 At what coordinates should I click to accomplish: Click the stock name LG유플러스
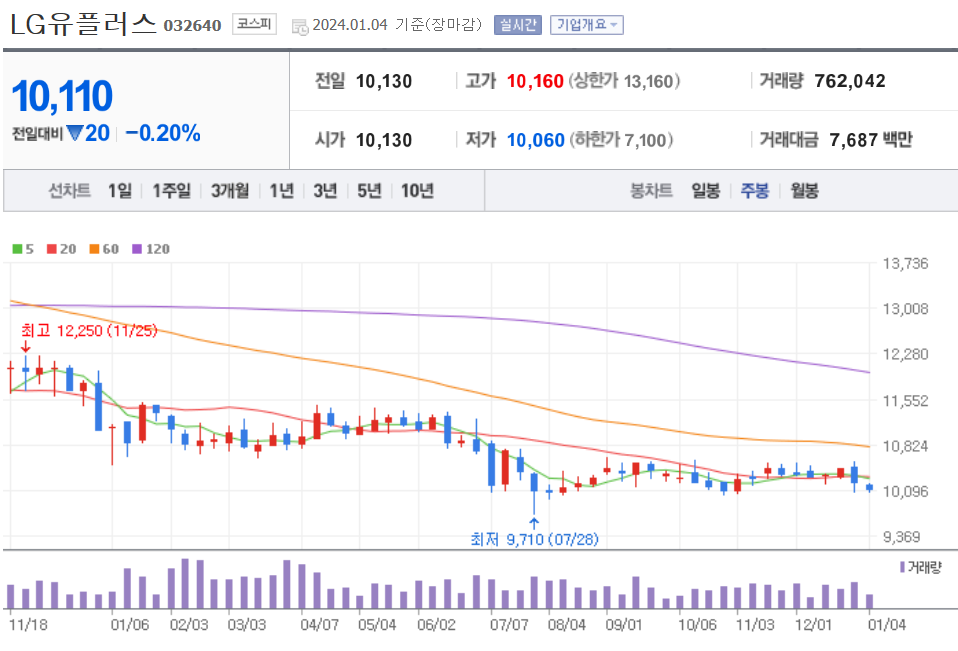(83, 24)
